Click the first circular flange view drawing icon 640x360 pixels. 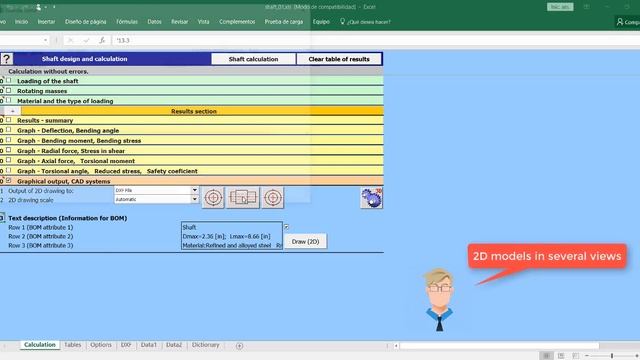click(213, 198)
